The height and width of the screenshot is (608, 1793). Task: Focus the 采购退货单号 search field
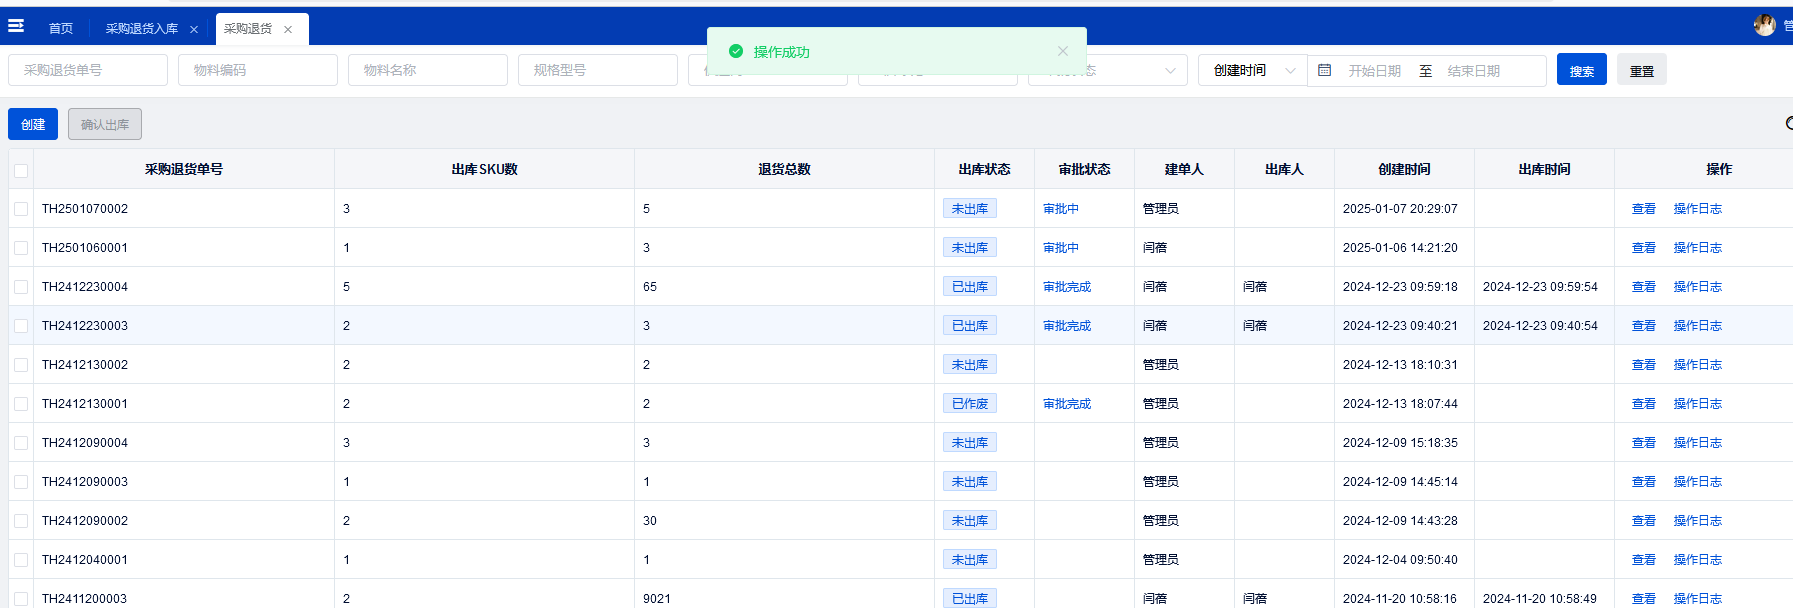tap(88, 70)
